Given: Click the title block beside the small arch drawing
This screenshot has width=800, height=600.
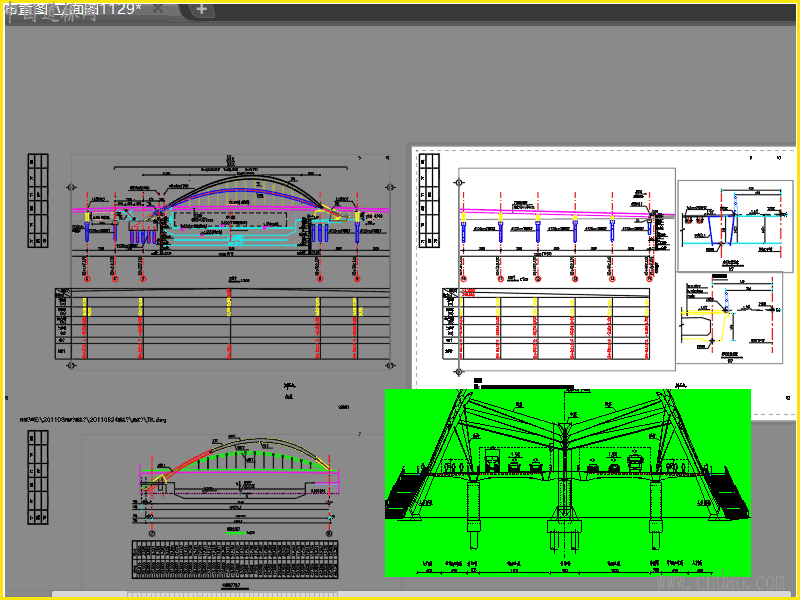Looking at the screenshot, I should click(x=37, y=477).
